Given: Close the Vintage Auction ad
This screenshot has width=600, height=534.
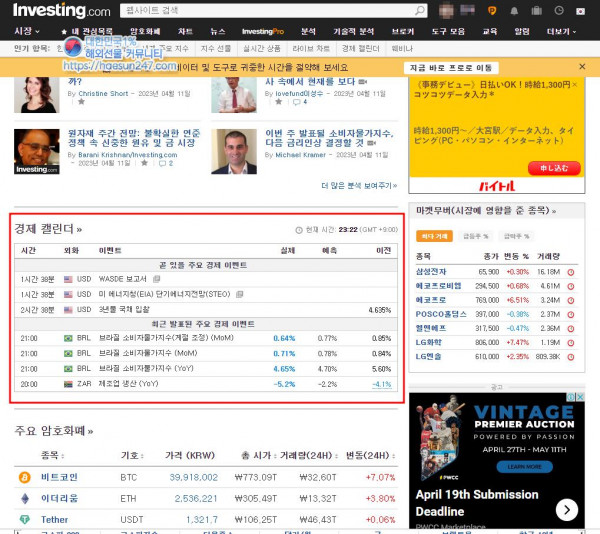Looking at the screenshot, I should coord(580,397).
